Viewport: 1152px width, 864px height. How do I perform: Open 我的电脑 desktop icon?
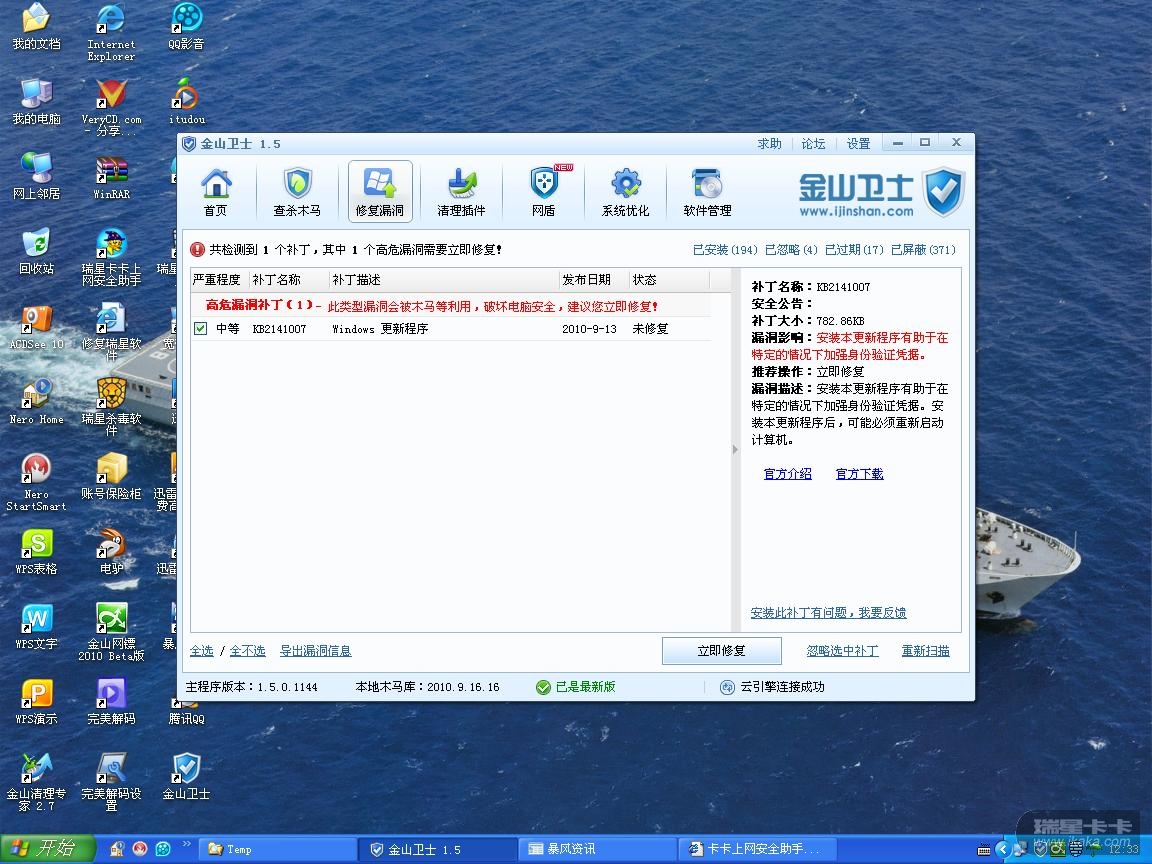pyautogui.click(x=36, y=101)
